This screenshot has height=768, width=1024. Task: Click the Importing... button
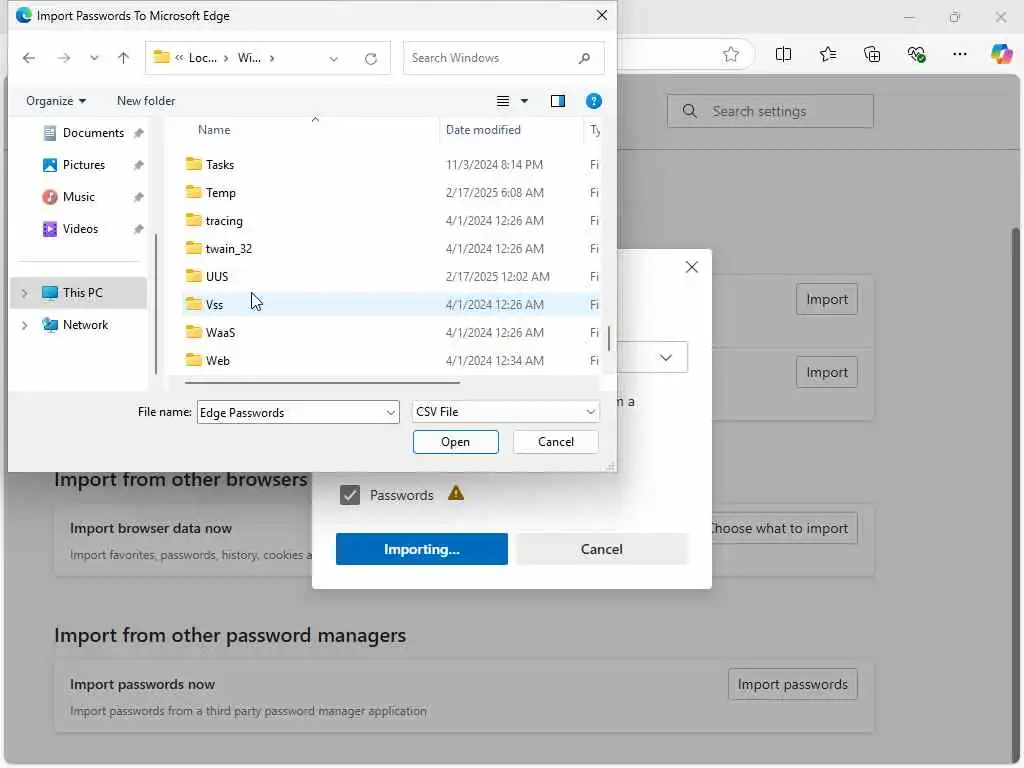tap(422, 549)
